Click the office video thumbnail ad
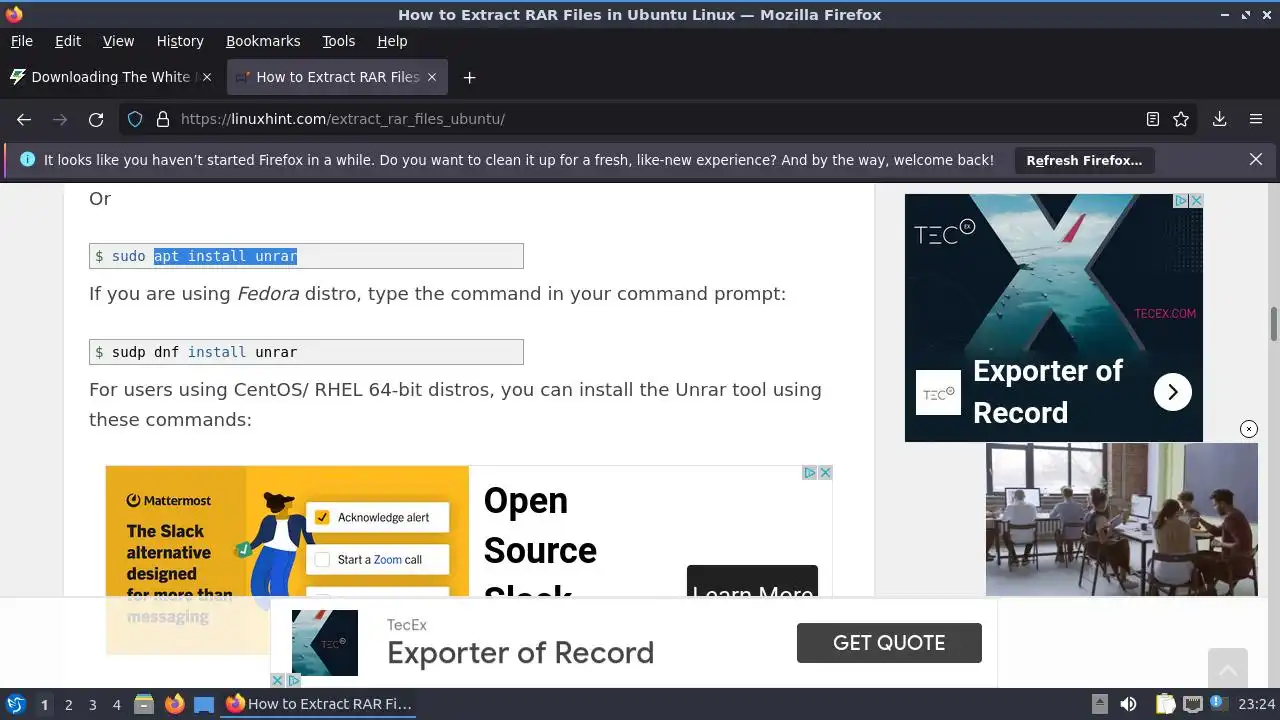The height and width of the screenshot is (720, 1280). 1122,520
